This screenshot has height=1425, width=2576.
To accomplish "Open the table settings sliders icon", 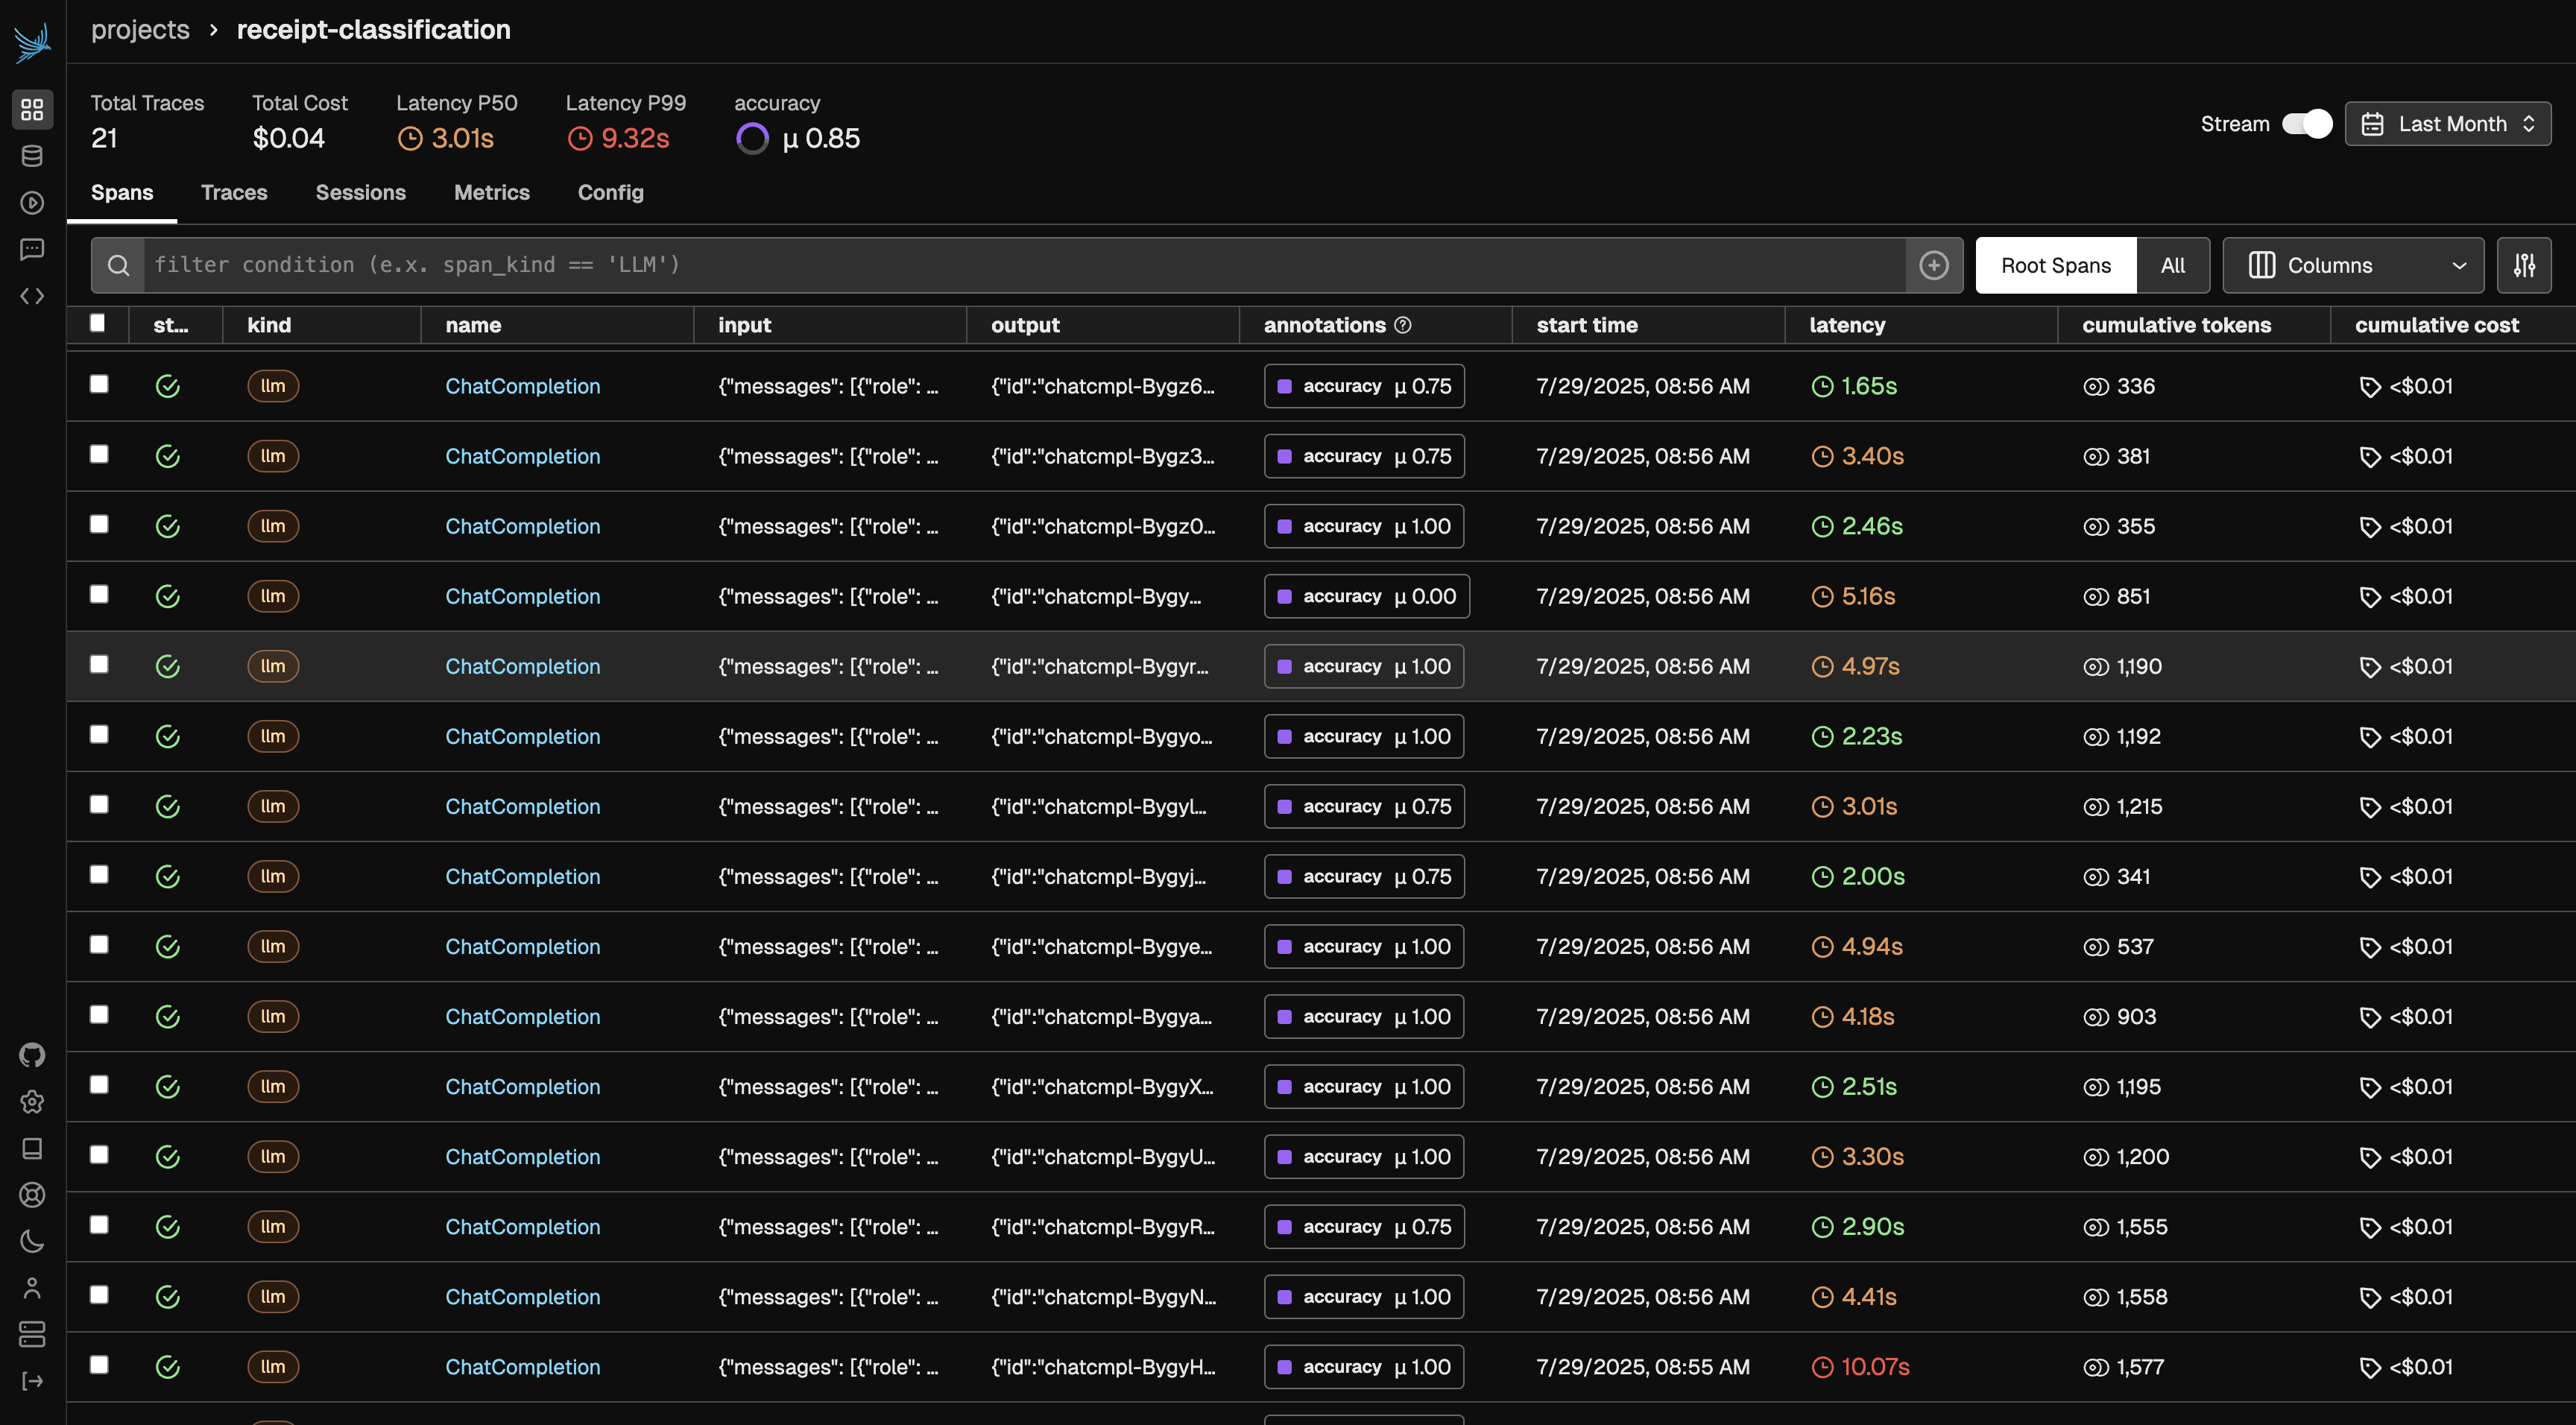I will (2523, 265).
